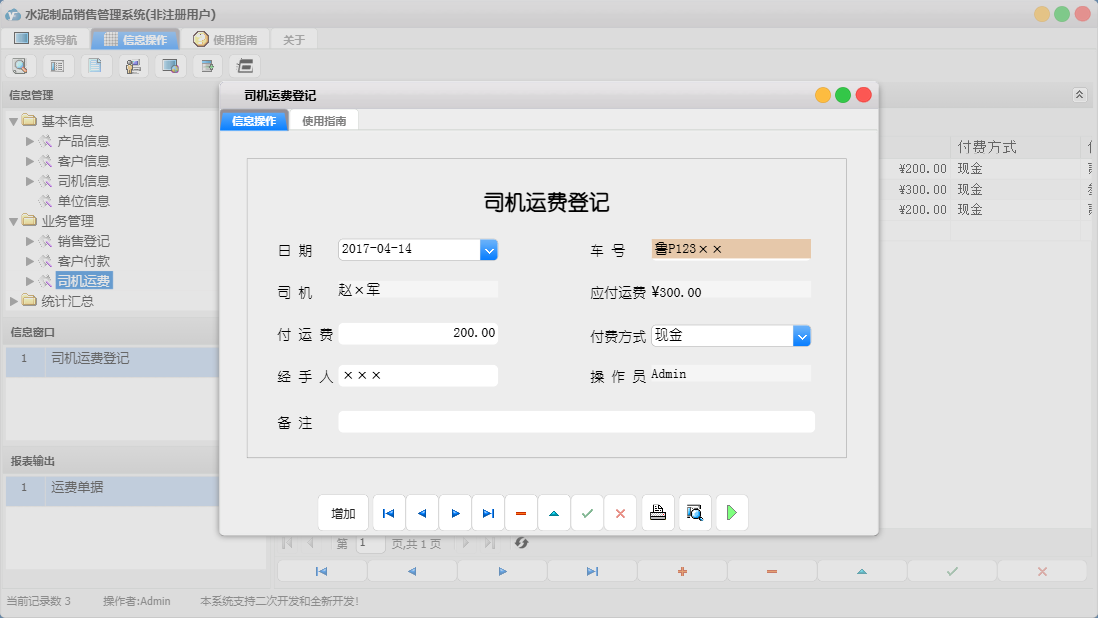The width and height of the screenshot is (1098, 618).
Task: Switch to the 系统导航 tab
Action: [x=44, y=39]
